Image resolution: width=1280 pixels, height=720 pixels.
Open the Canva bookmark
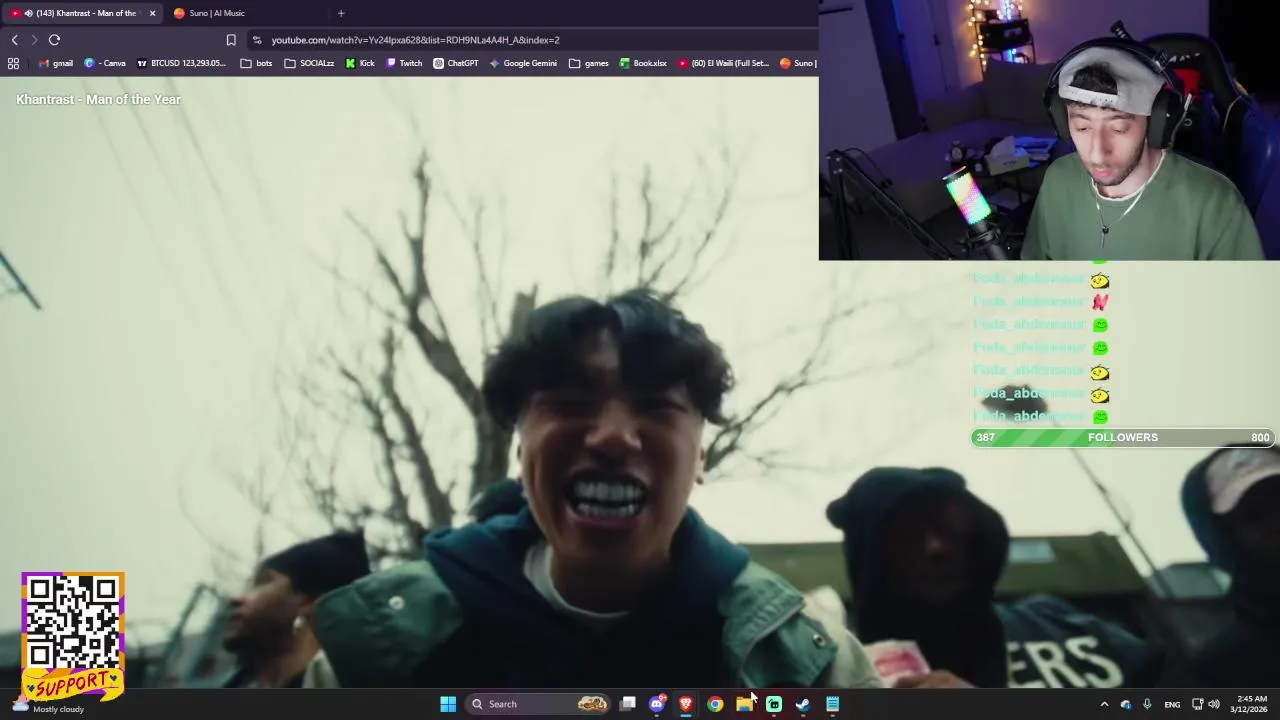(105, 63)
